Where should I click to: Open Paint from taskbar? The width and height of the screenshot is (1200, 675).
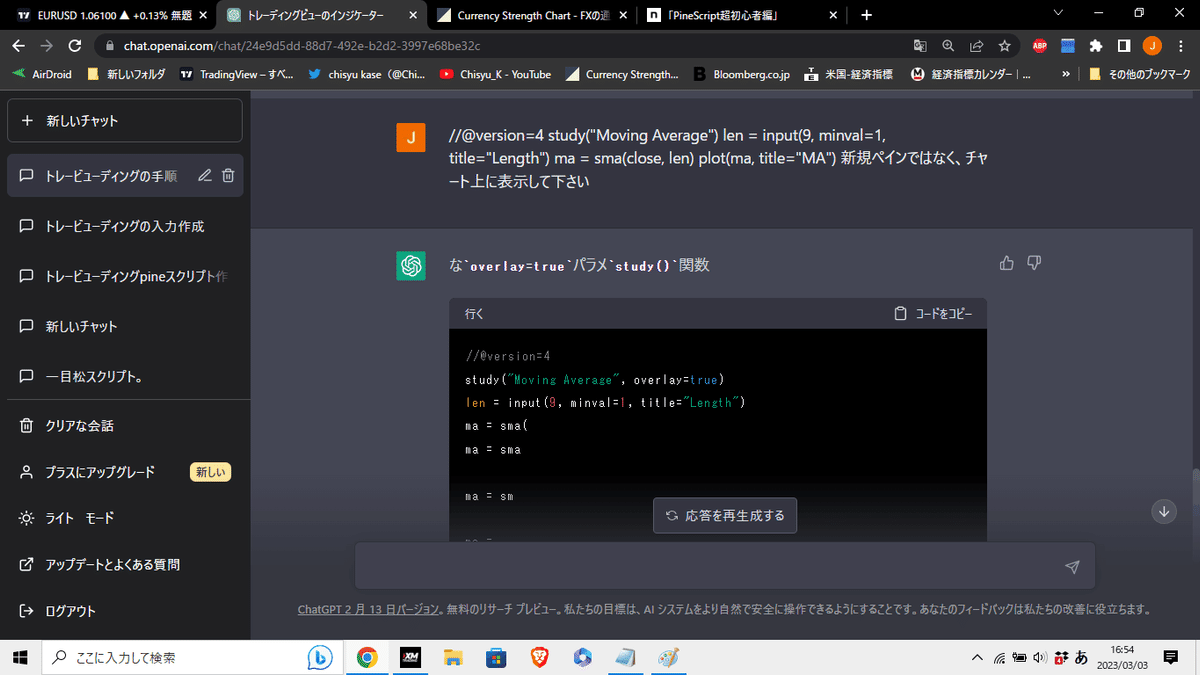point(669,657)
